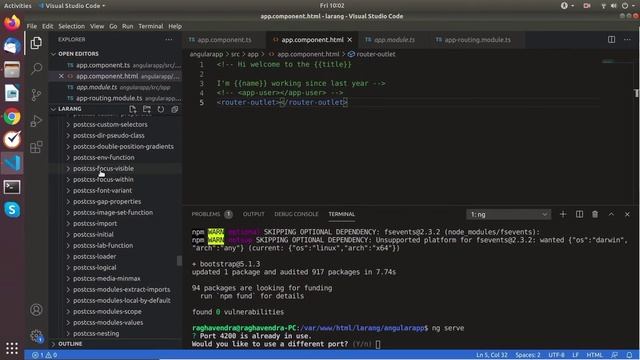The image size is (640, 360).
Task: Open the Help menu
Action: click(175, 26)
